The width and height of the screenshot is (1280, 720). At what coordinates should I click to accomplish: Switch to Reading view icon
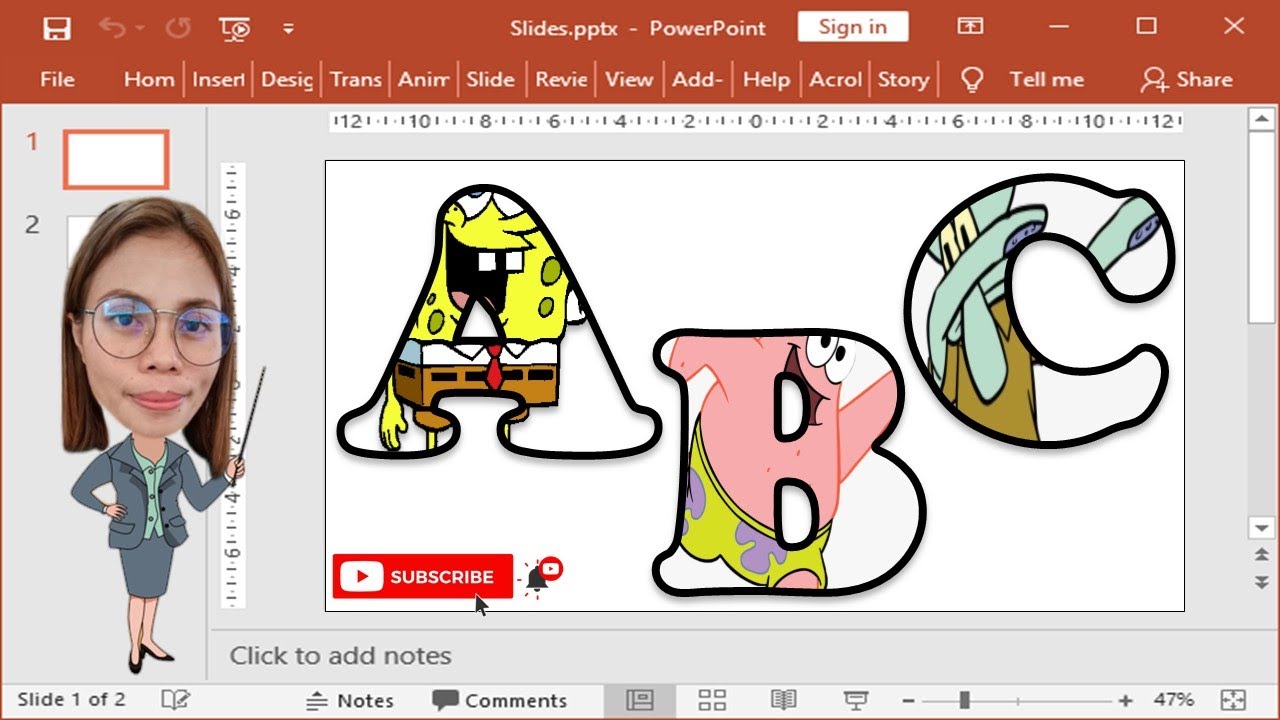[x=783, y=700]
